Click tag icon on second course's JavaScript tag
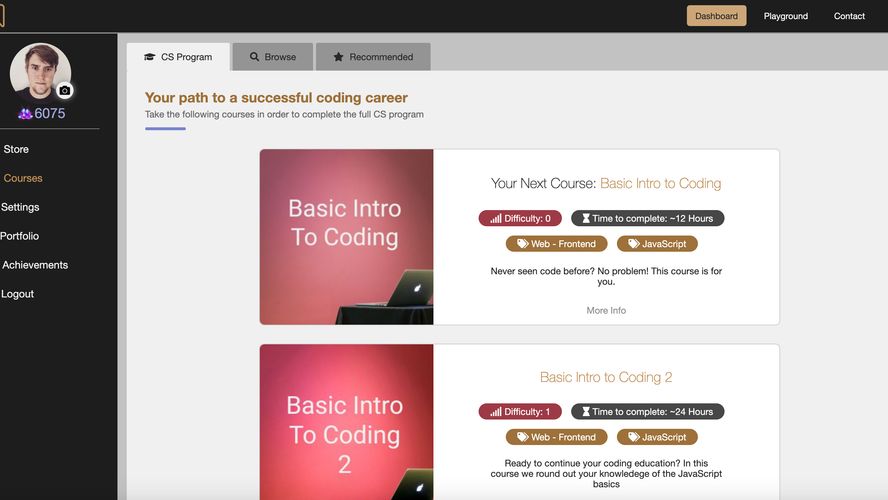The height and width of the screenshot is (500, 888). point(634,437)
